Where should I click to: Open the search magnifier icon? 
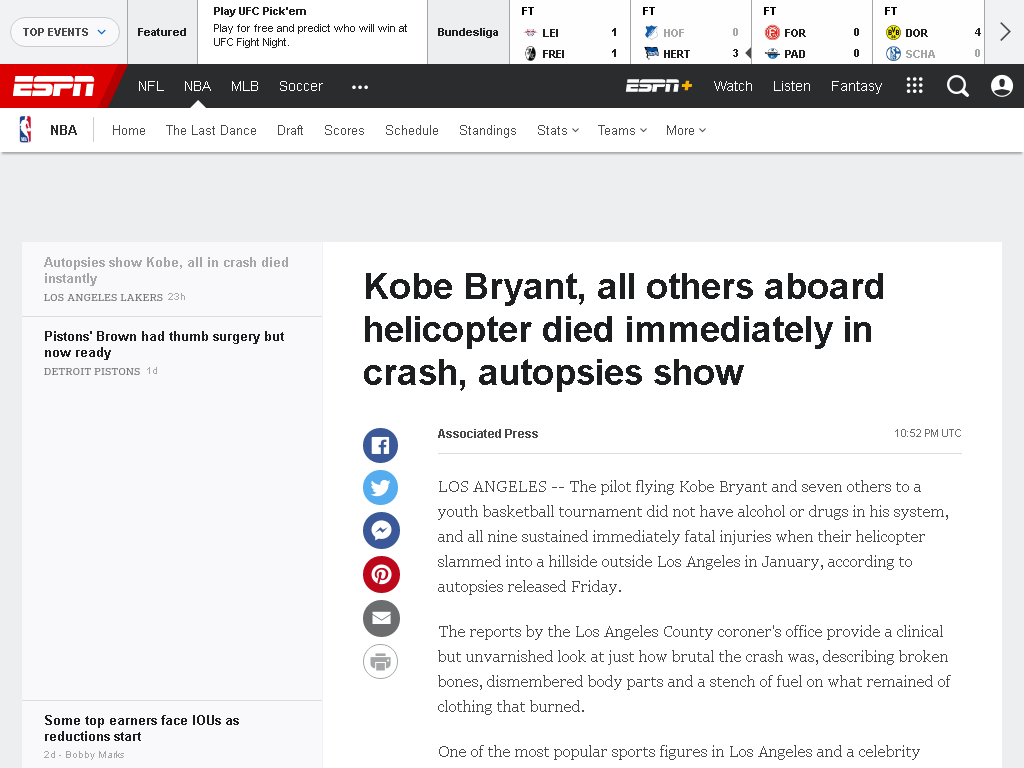957,86
